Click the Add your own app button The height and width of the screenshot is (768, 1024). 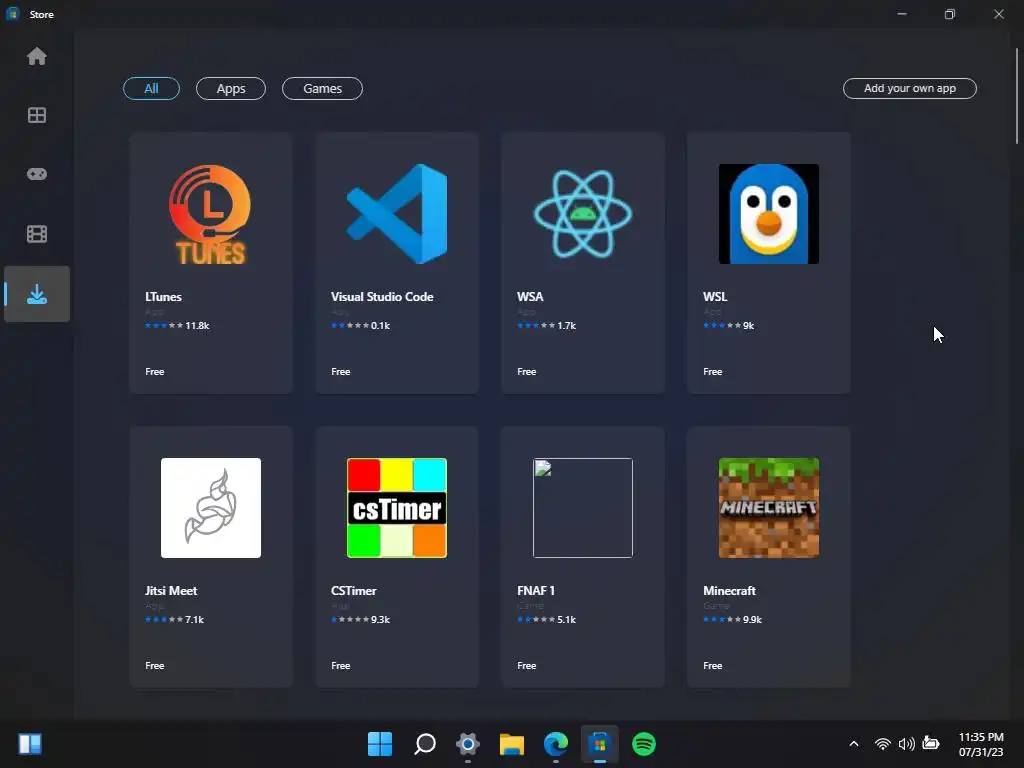910,88
